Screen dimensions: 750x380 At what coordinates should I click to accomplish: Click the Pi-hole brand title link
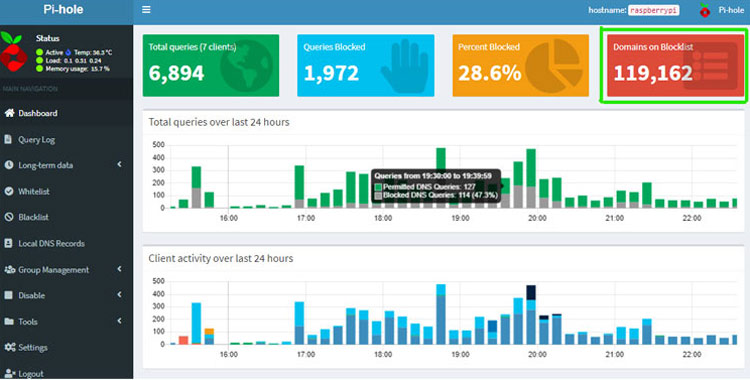[63, 10]
